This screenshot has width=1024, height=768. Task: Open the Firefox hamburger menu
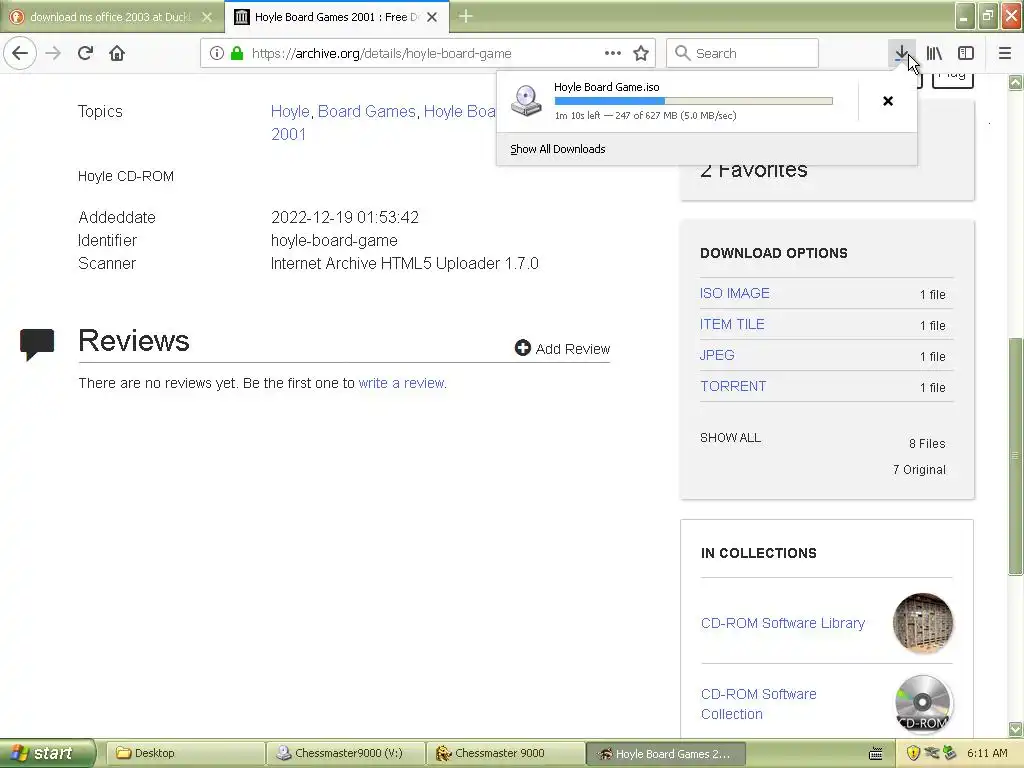pyautogui.click(x=1005, y=53)
